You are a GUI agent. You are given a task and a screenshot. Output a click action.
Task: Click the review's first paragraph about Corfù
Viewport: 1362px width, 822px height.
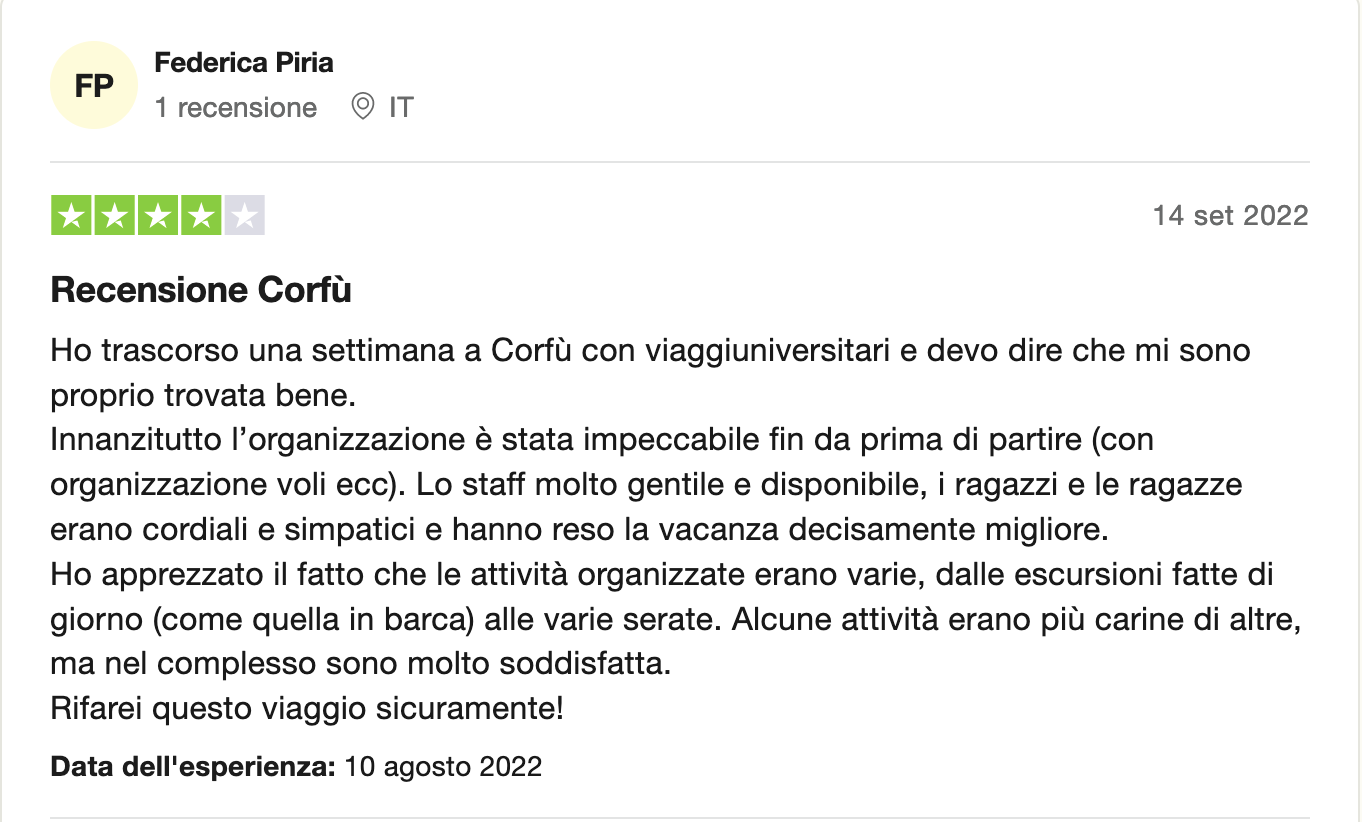pos(650,373)
